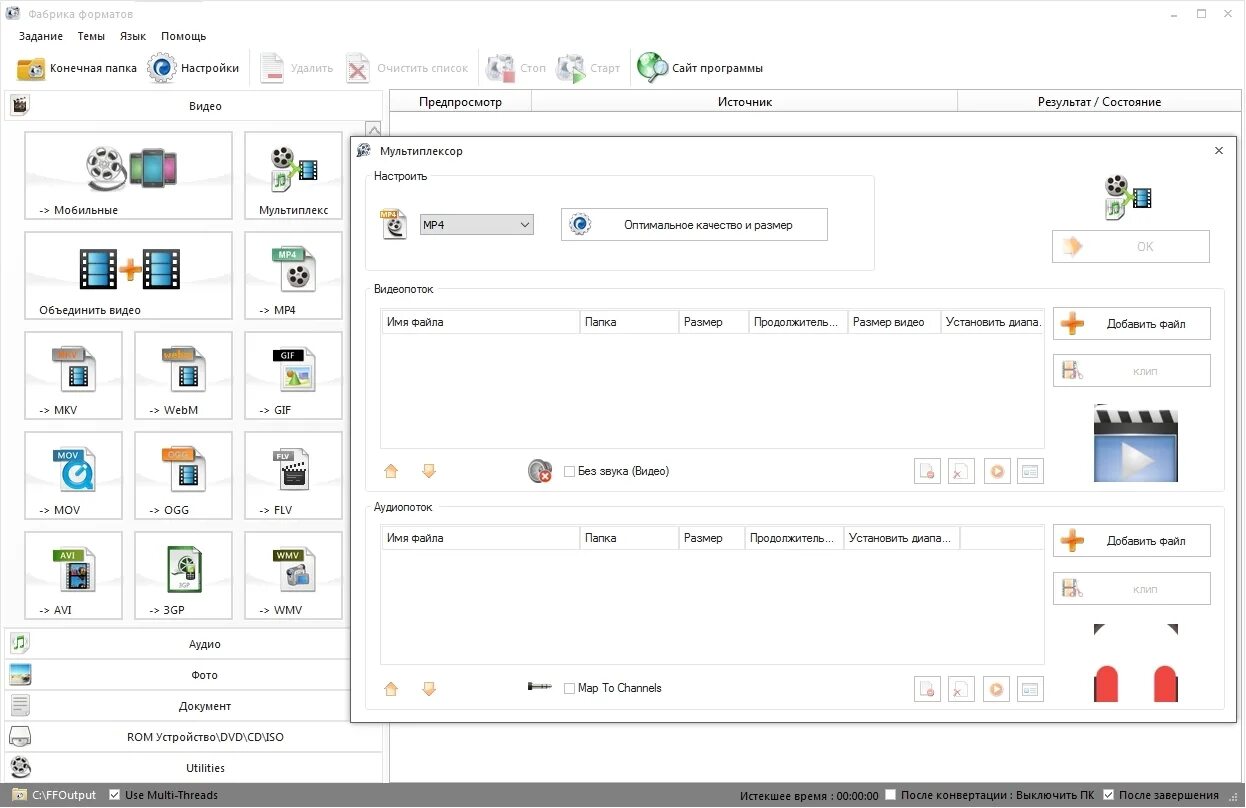Click Предпросмотр column header

(x=460, y=101)
